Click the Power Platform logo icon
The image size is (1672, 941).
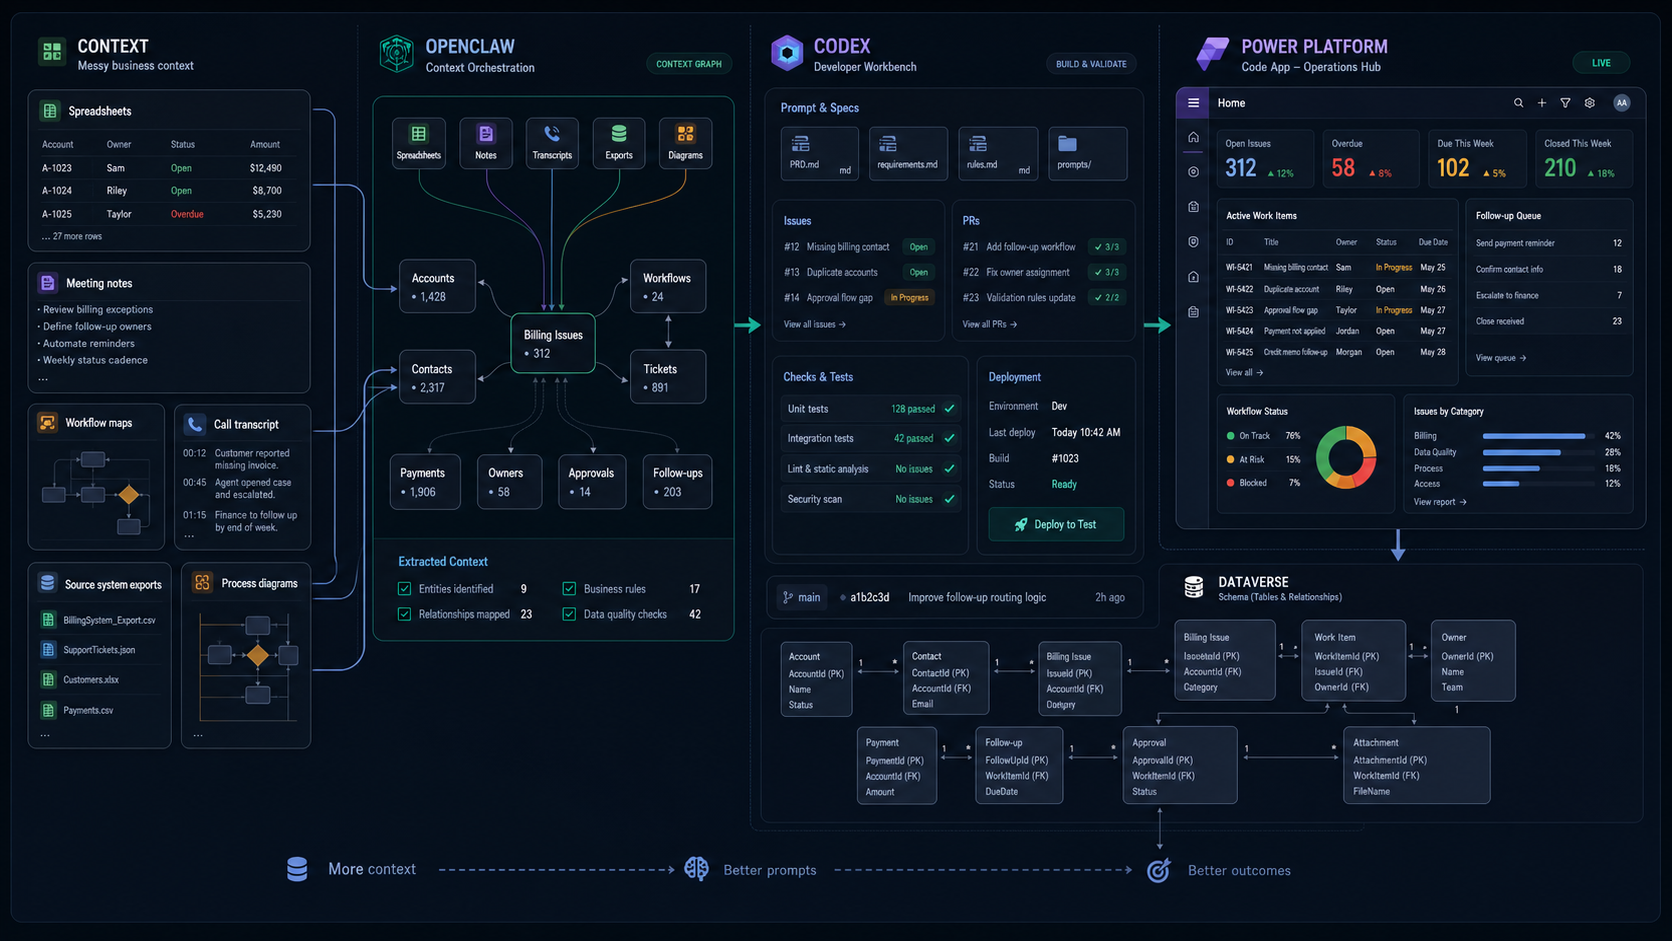coord(1212,53)
